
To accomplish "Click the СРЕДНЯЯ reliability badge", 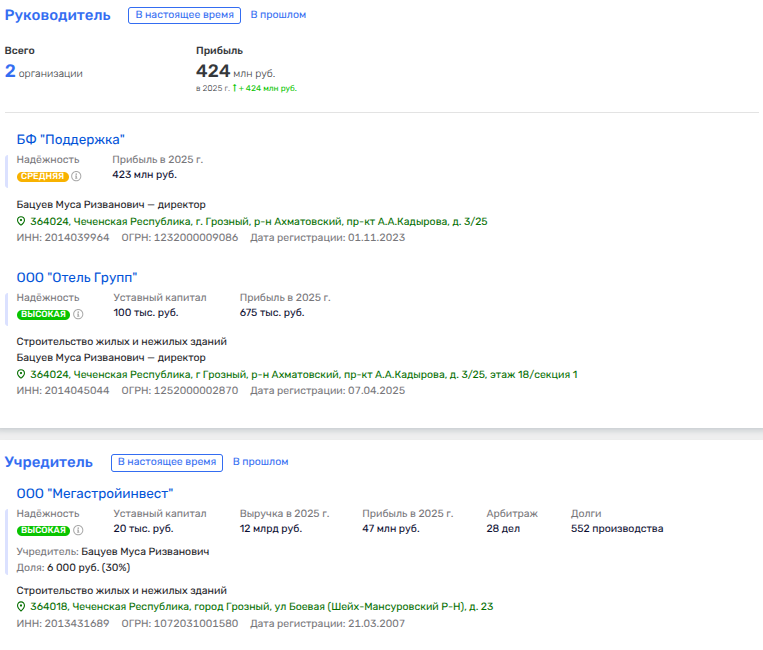I will [x=43, y=176].
